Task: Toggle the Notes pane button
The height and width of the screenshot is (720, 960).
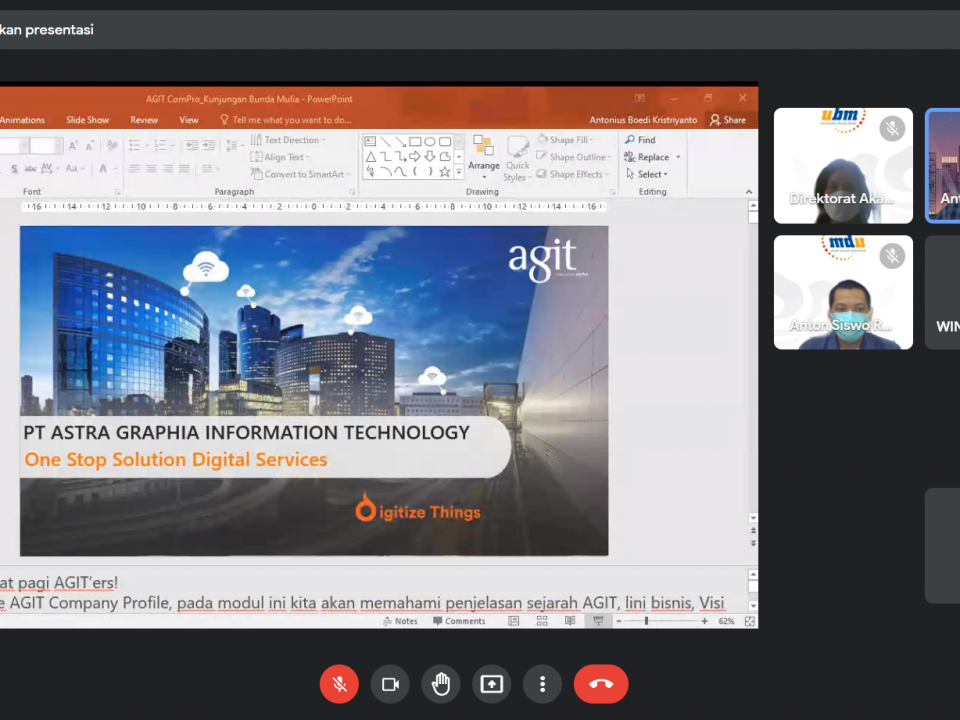Action: tap(400, 621)
